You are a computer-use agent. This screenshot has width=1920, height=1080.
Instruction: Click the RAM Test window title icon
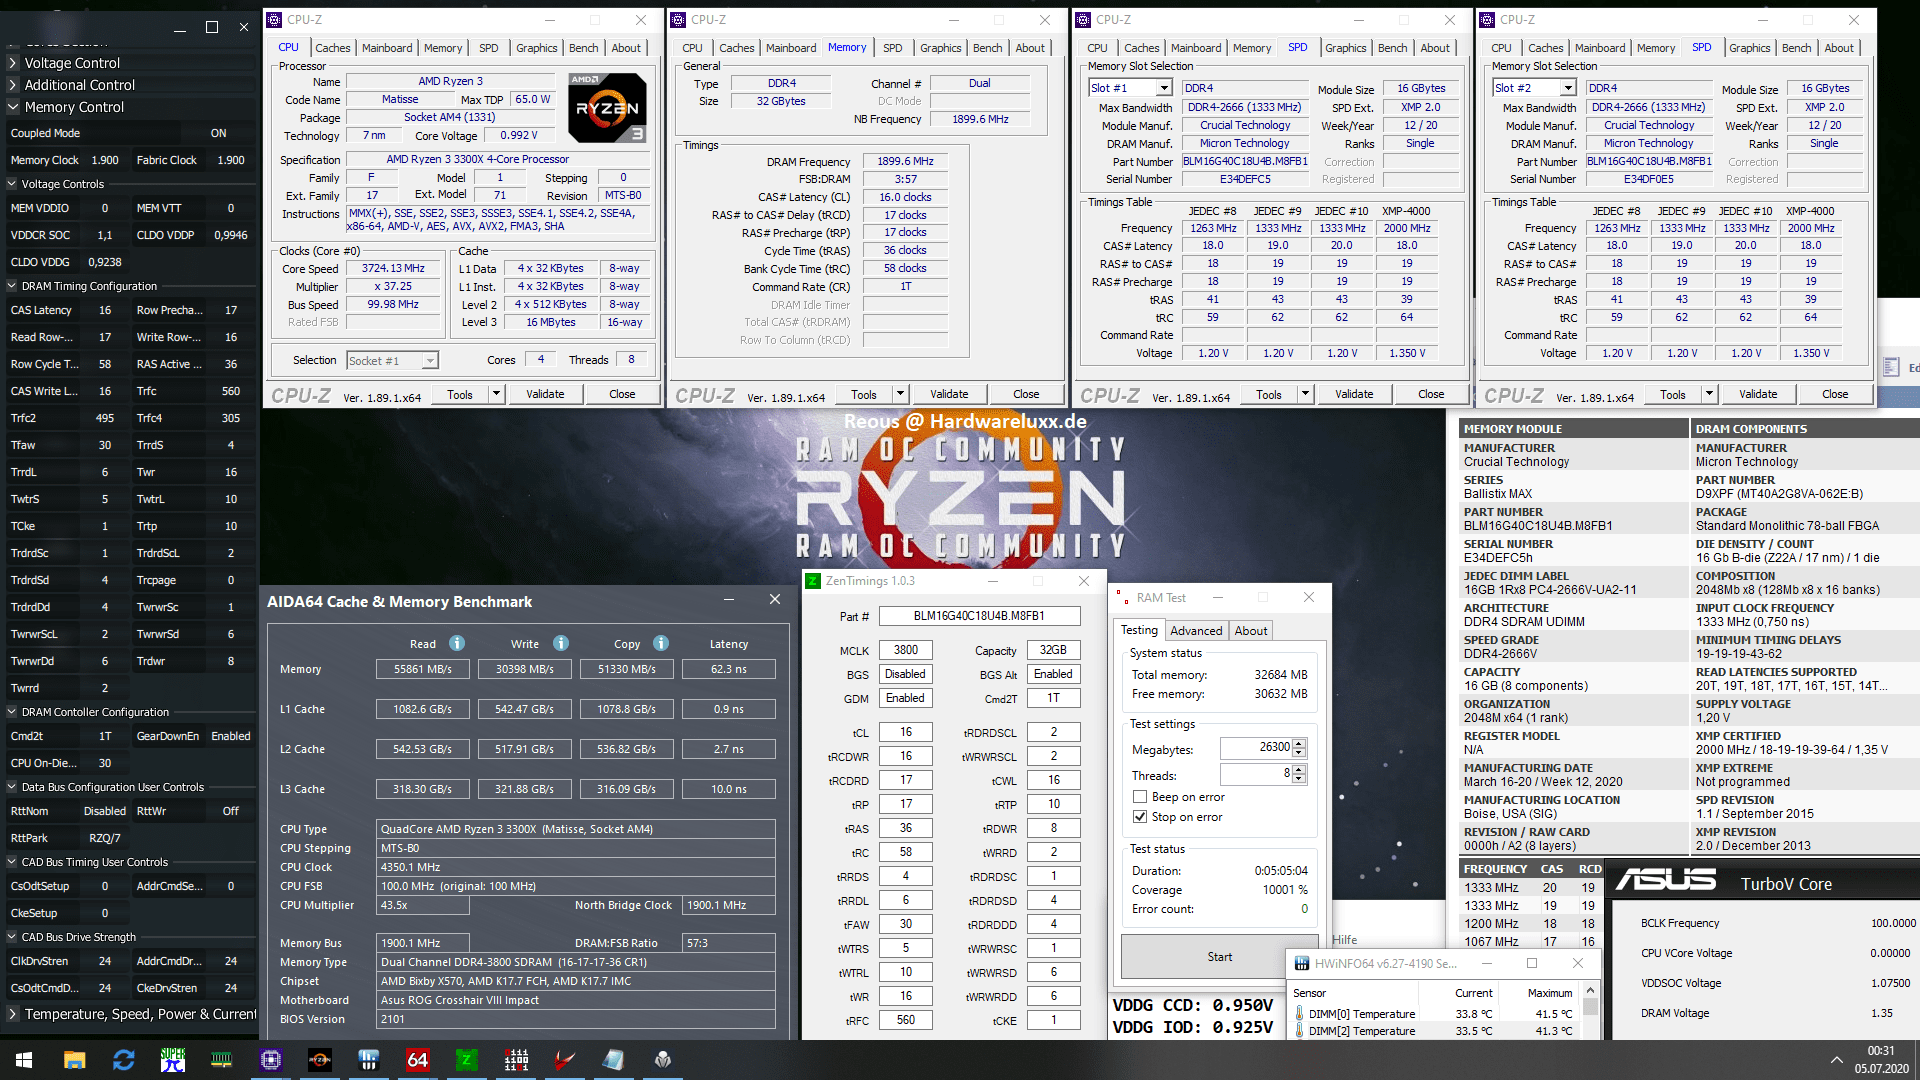(x=1122, y=597)
